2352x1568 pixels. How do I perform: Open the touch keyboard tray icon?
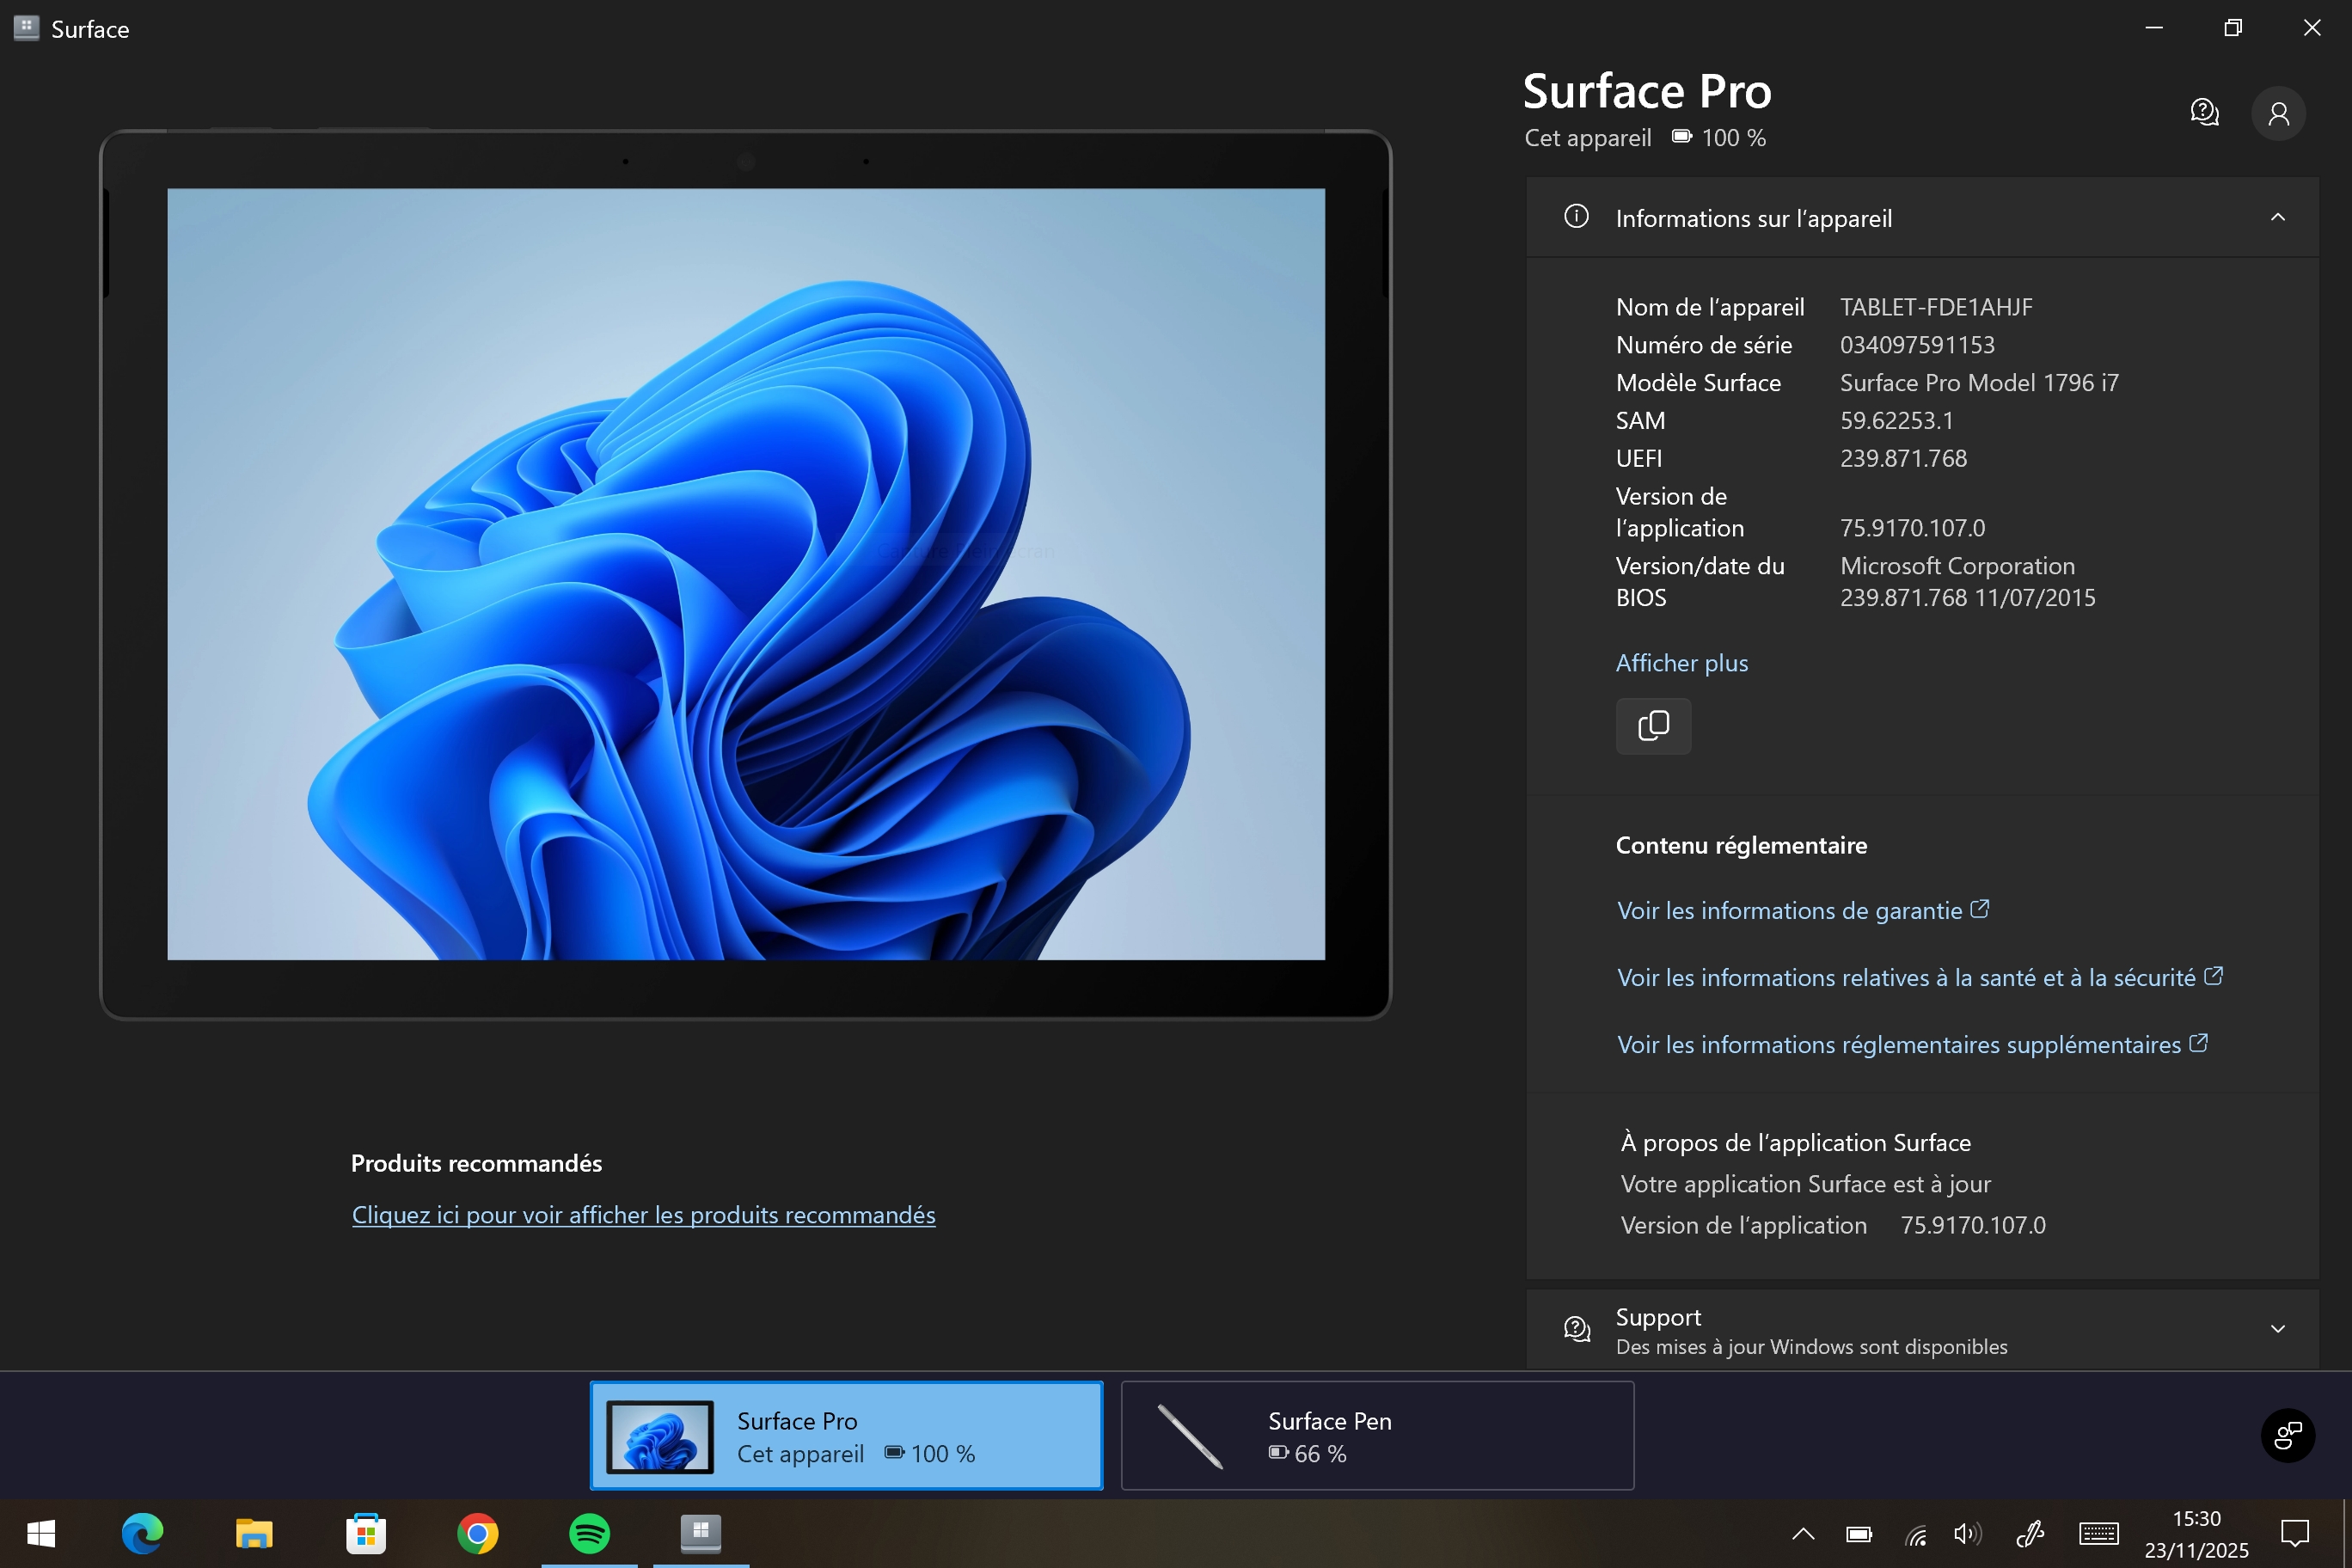2098,1533
